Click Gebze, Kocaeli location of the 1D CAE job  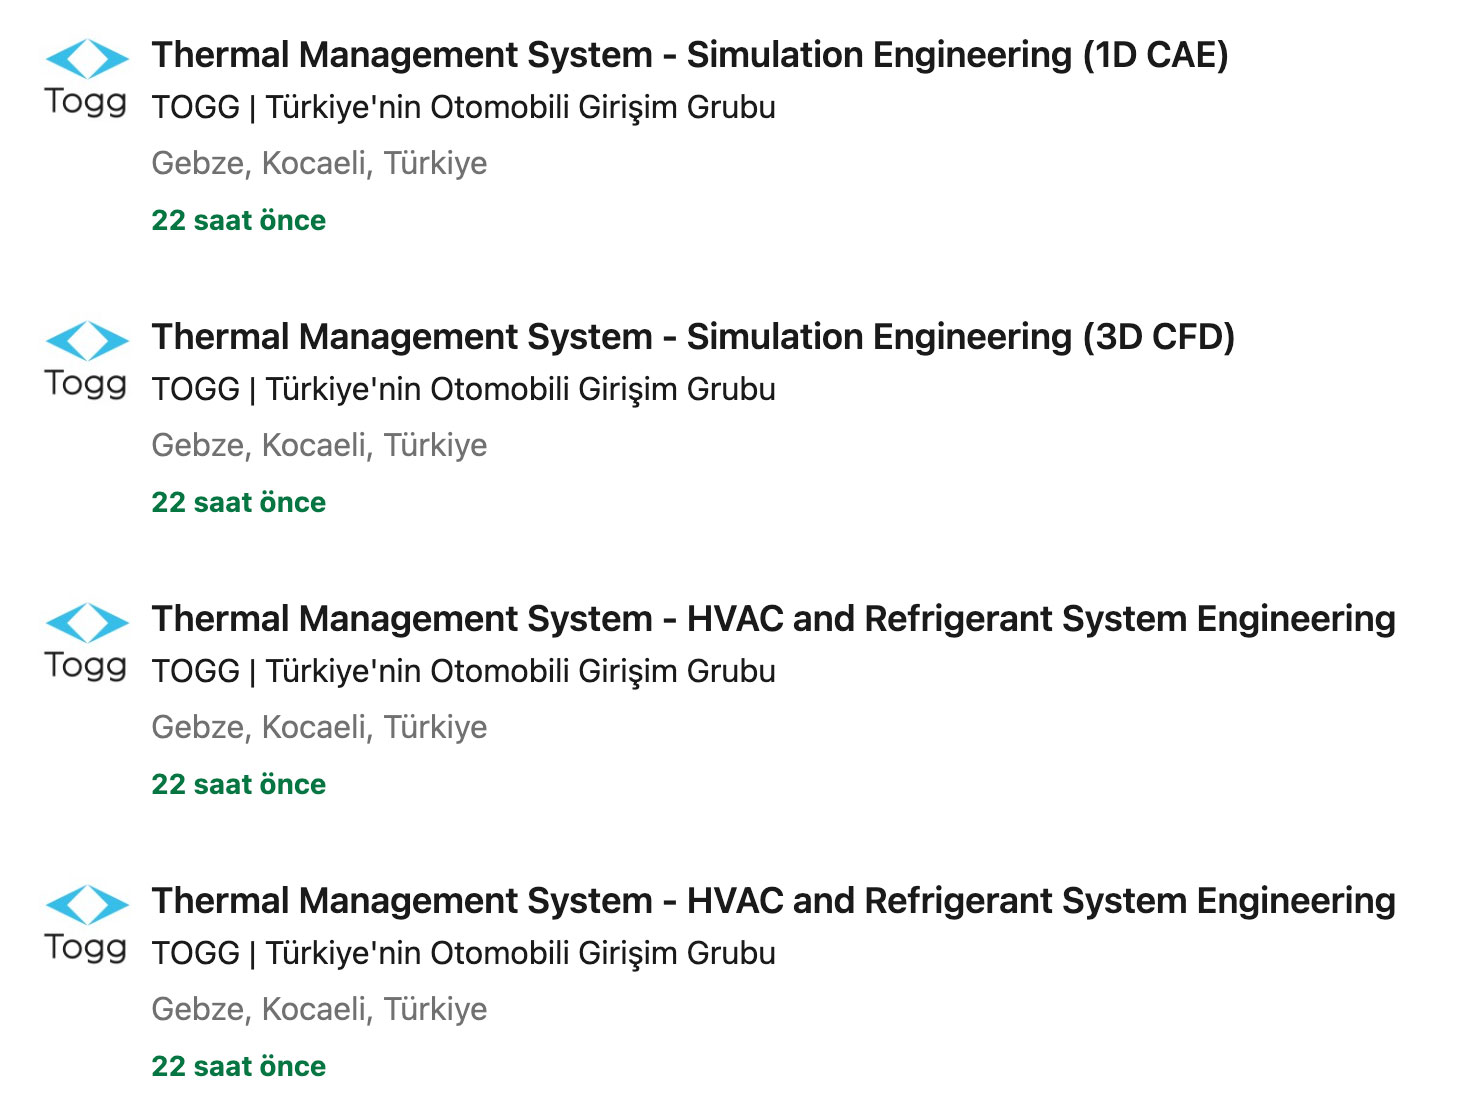pos(319,163)
